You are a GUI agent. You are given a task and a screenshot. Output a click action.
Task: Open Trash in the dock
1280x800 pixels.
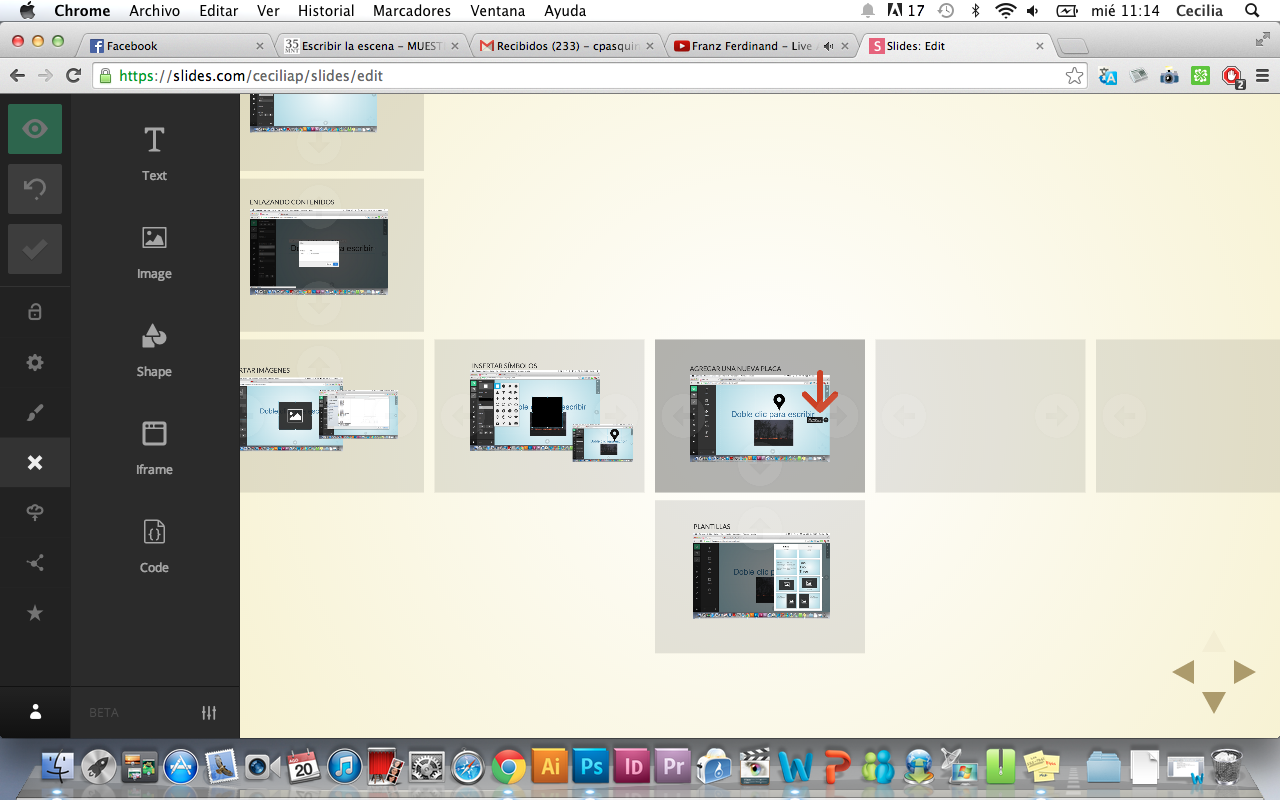tap(1226, 767)
